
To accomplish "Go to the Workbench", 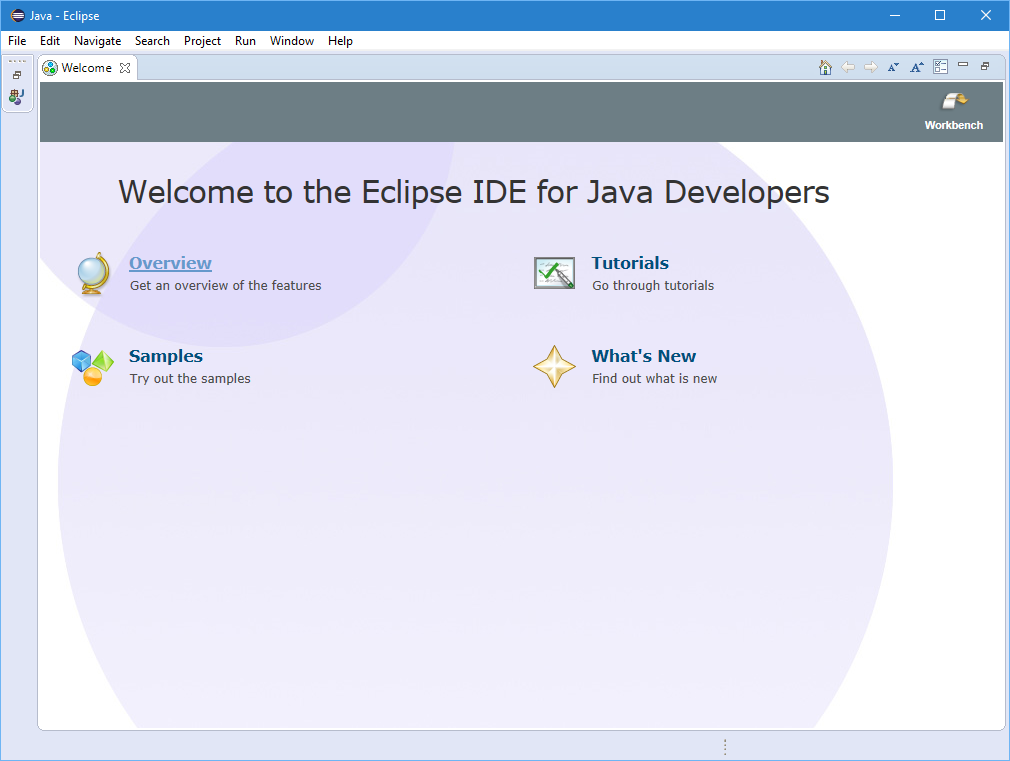I will pos(954,111).
